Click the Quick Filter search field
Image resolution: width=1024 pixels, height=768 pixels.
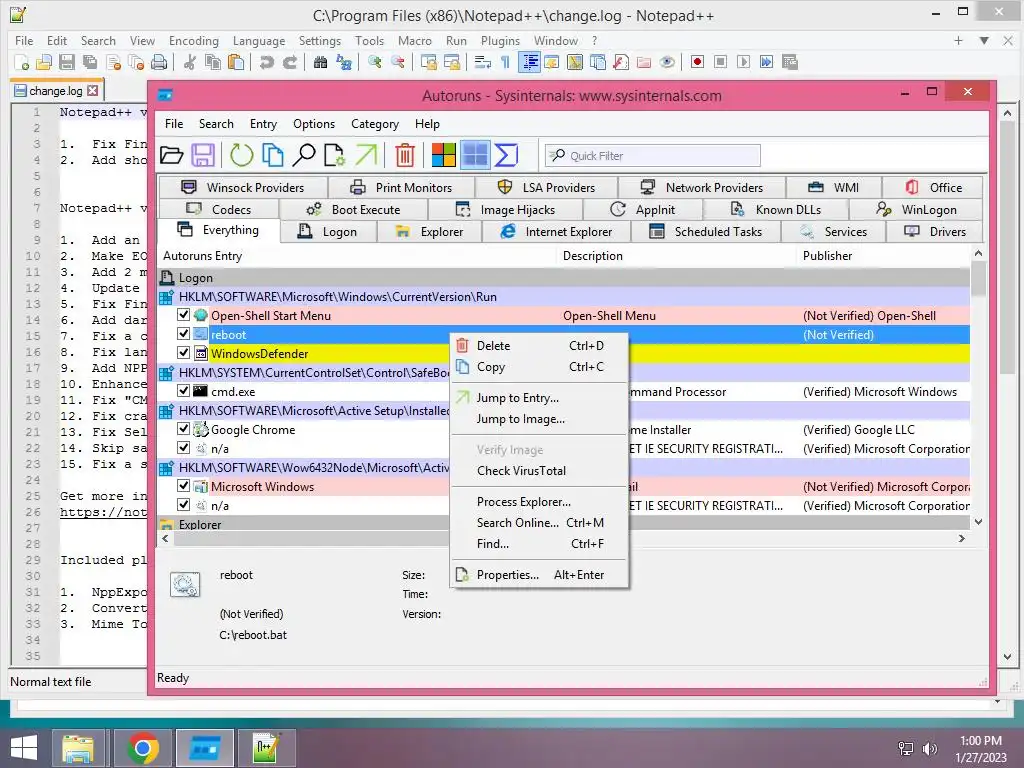(653, 155)
